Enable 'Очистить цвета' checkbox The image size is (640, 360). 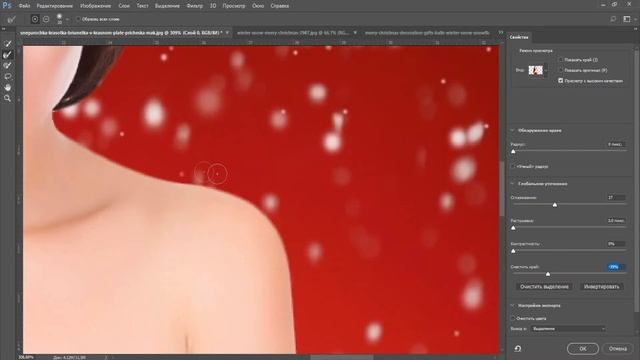[x=513, y=318]
